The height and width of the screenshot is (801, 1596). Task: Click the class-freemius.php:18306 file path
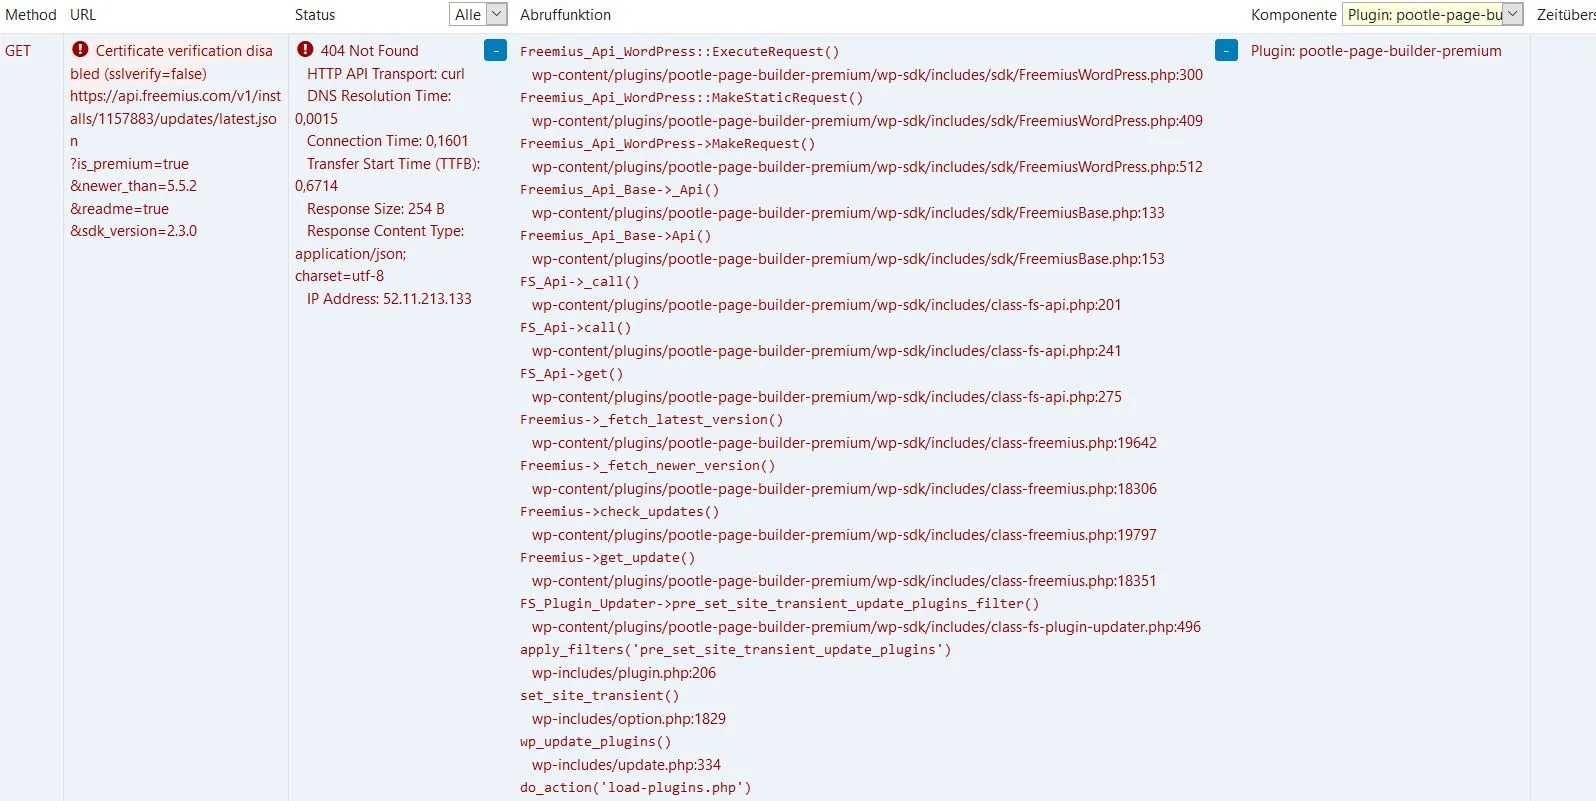[x=844, y=489]
